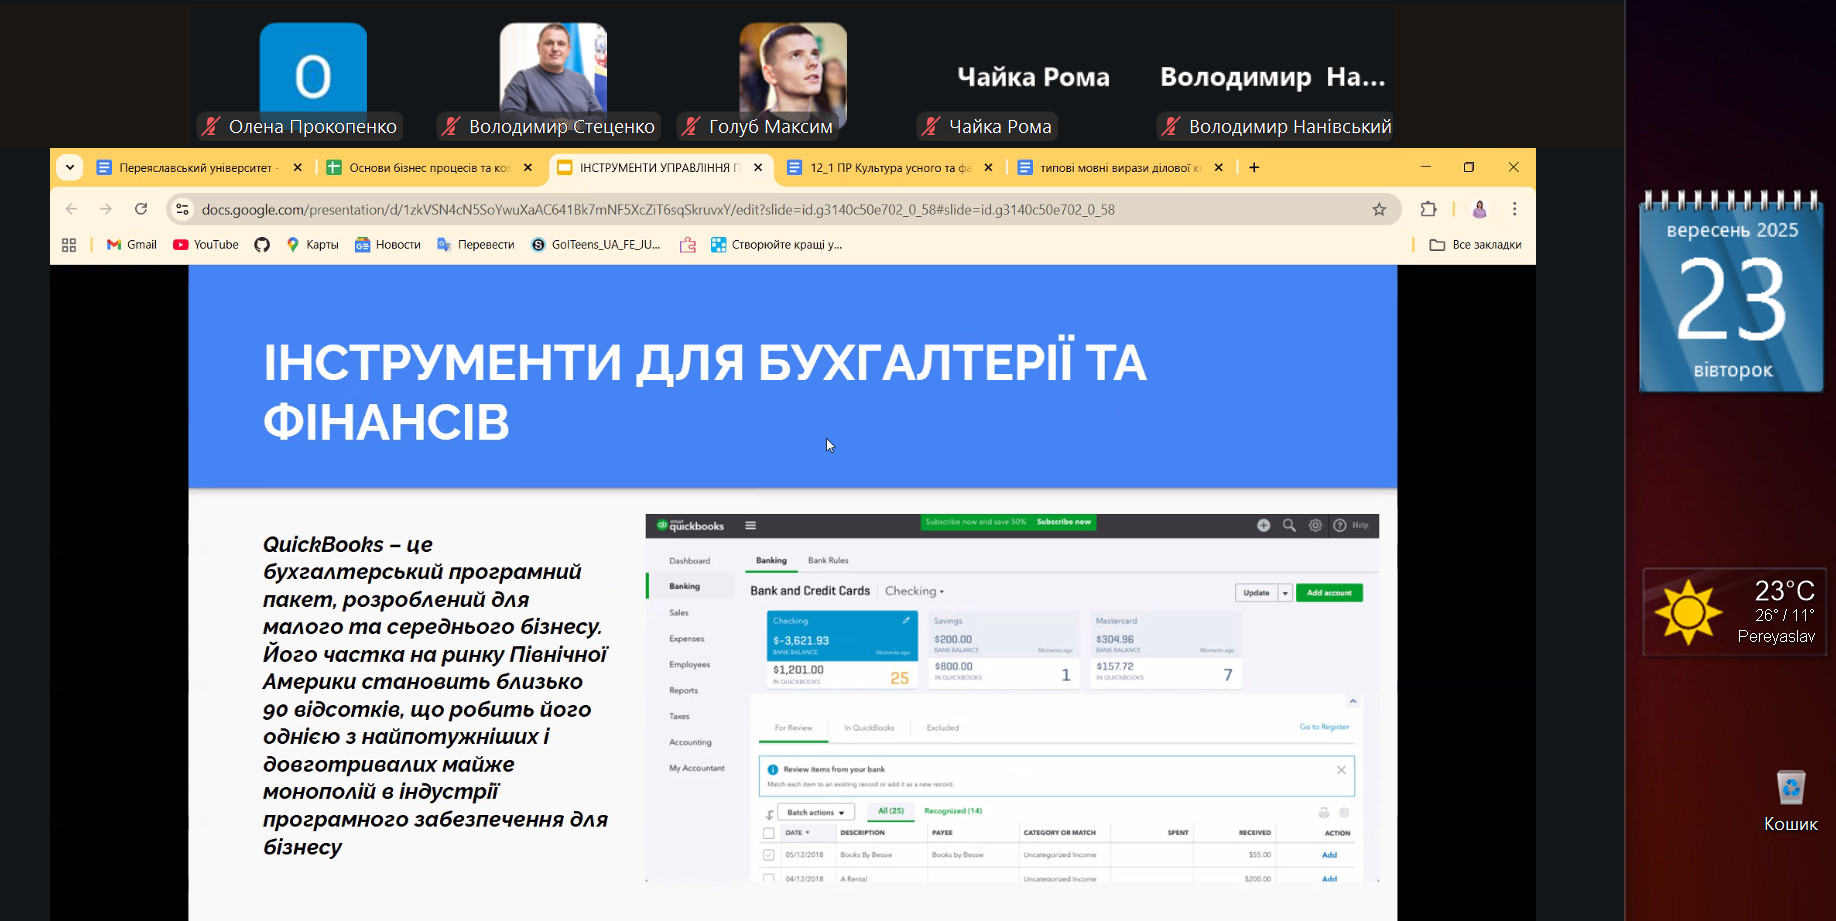Open the browser extensions puzzle icon
The image size is (1836, 921).
[x=1428, y=209]
